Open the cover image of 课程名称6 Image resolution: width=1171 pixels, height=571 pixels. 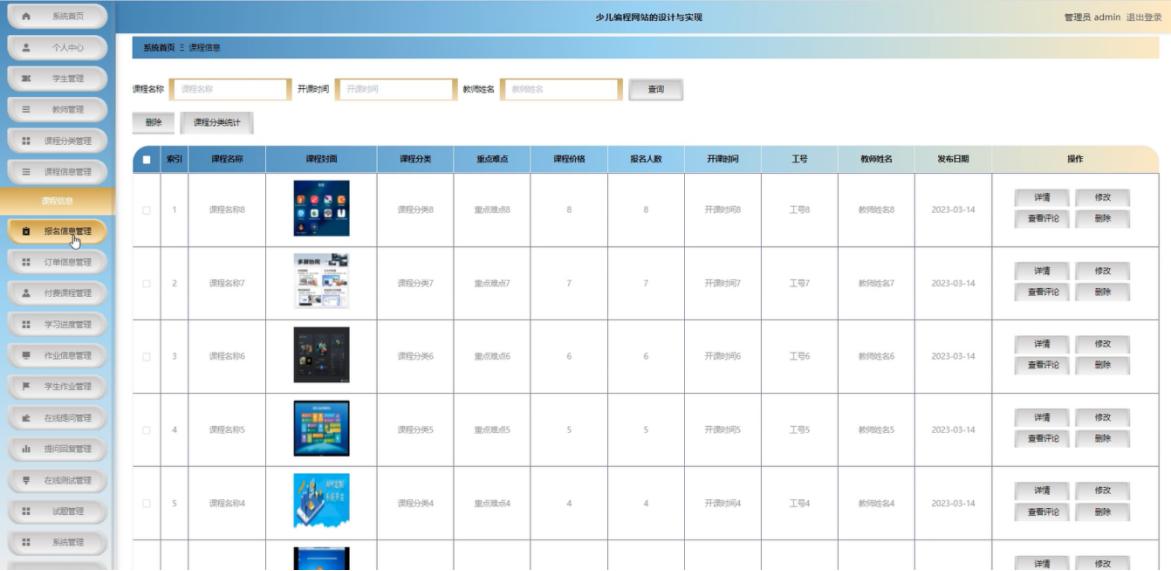(x=321, y=355)
